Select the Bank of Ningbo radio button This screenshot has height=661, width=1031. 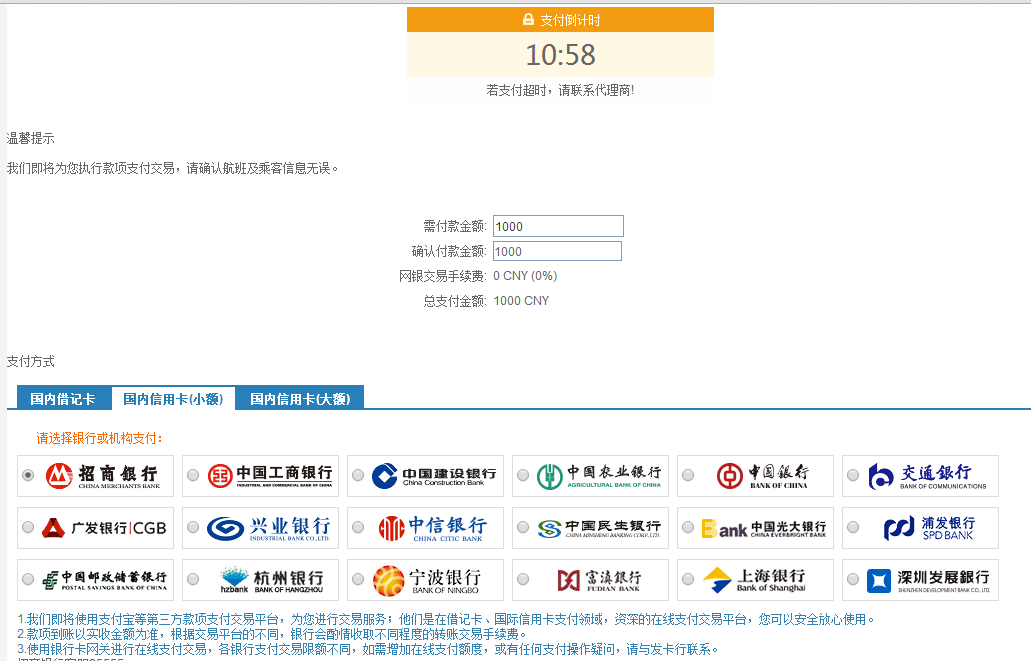click(358, 579)
